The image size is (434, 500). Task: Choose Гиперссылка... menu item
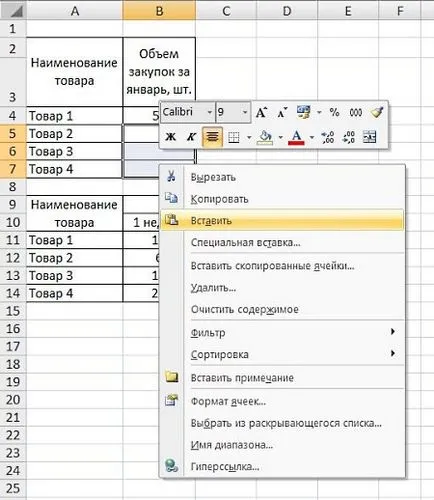[282, 466]
